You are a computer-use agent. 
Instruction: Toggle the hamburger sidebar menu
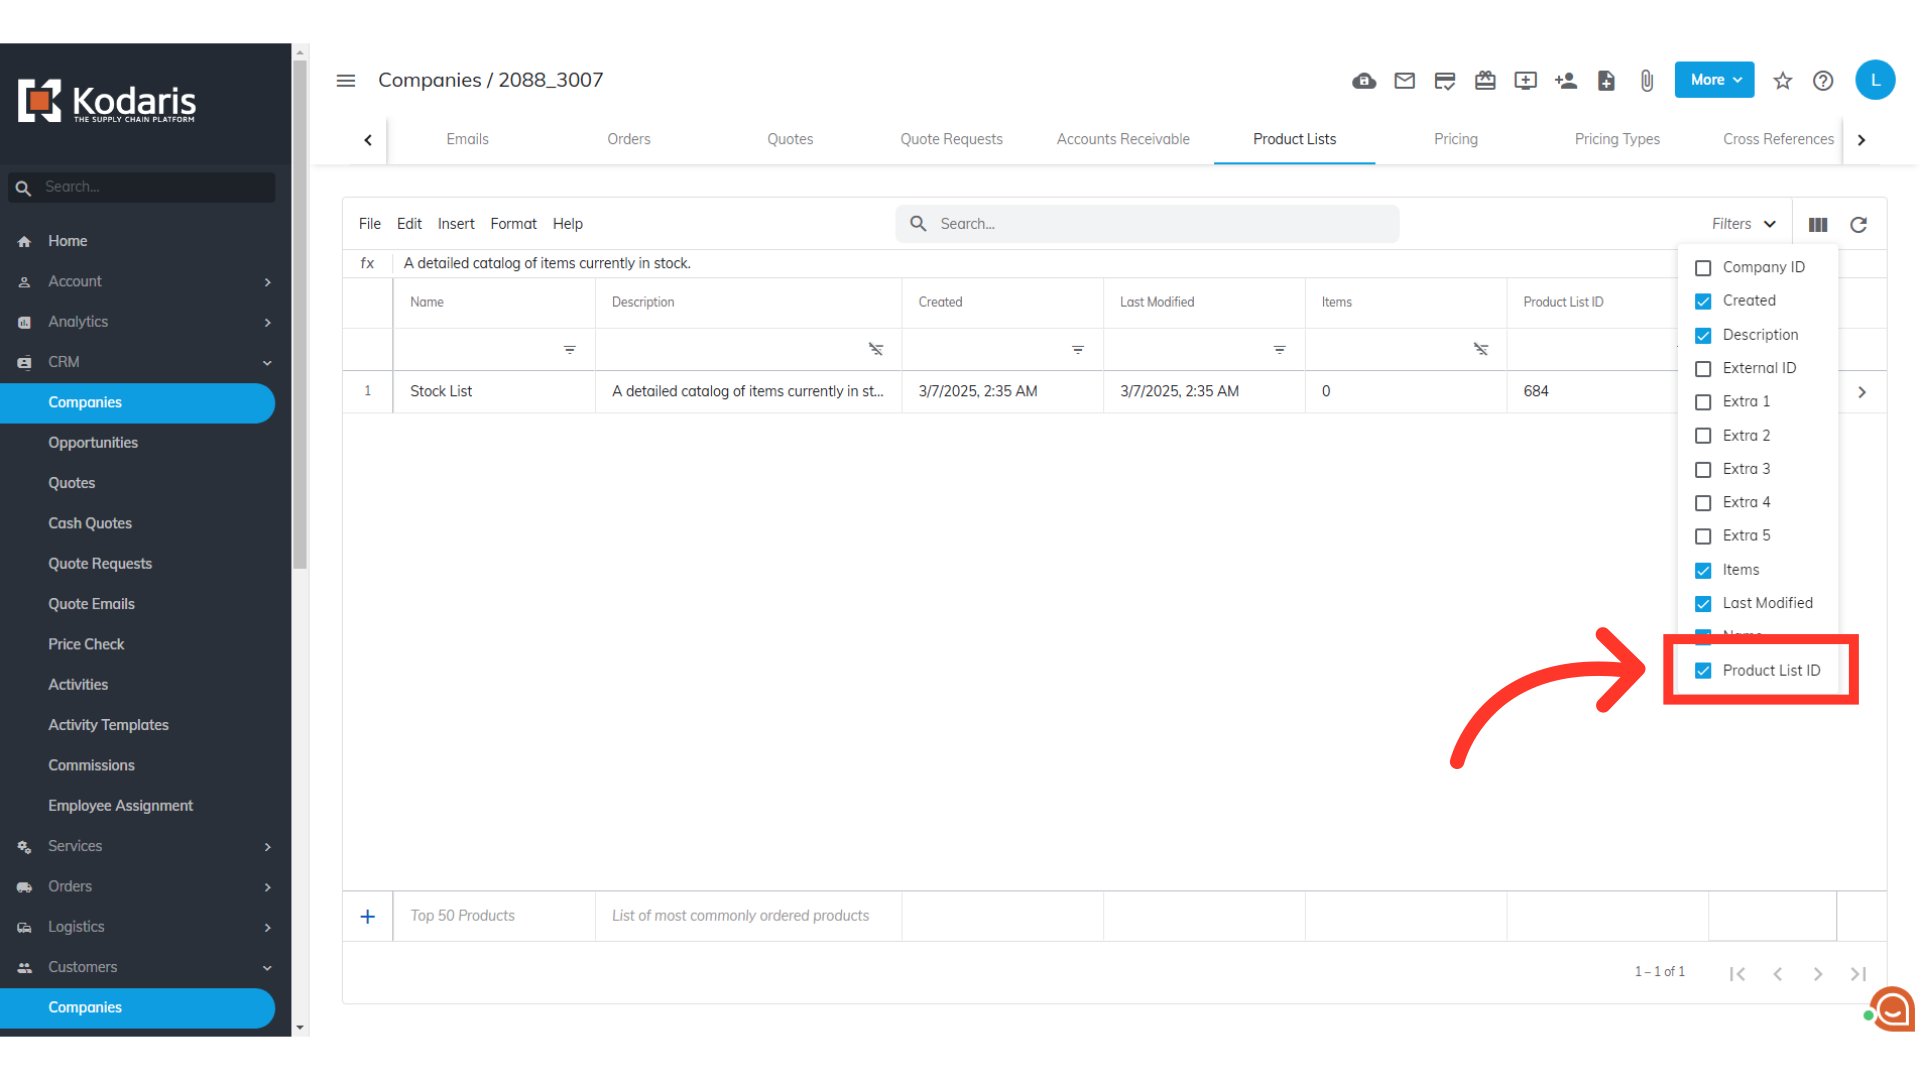346,81
